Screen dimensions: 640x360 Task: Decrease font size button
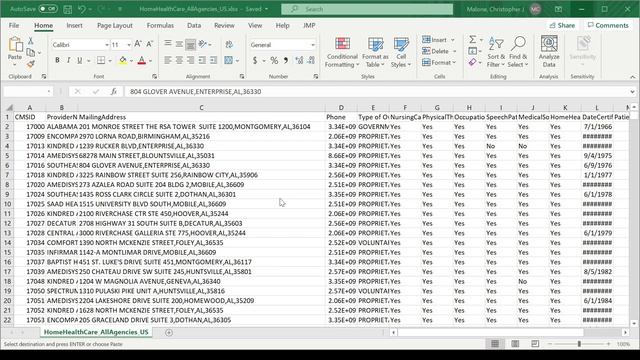(x=149, y=44)
